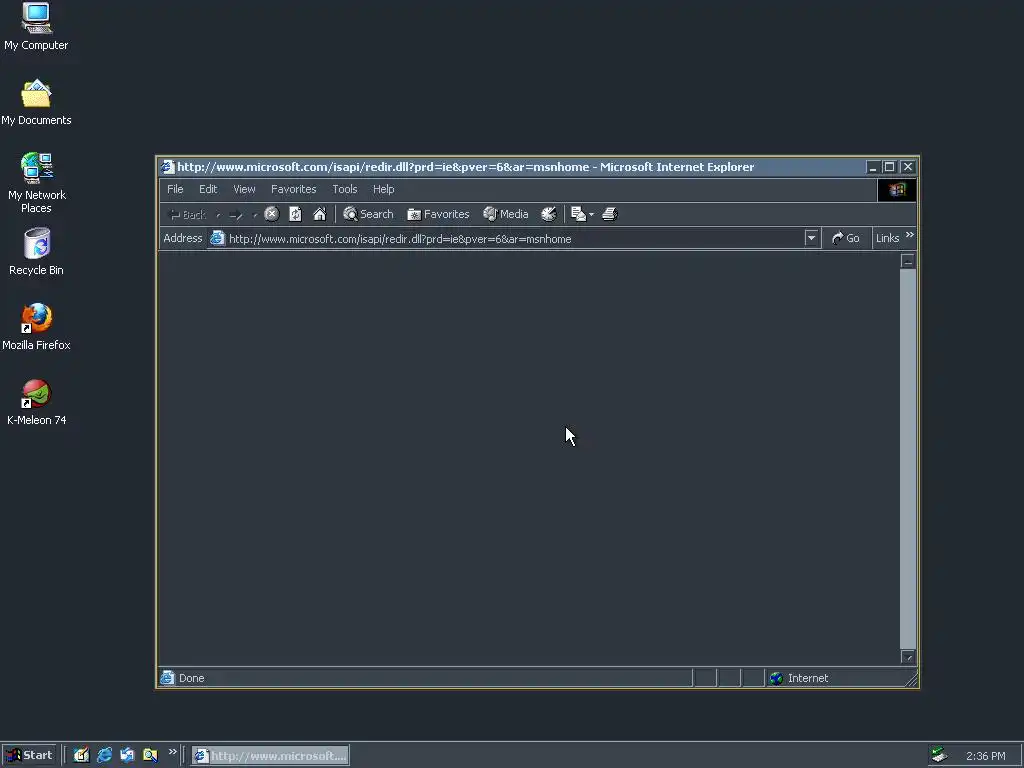
Task: Launch Outlook Express from quick launch
Action: click(127, 755)
